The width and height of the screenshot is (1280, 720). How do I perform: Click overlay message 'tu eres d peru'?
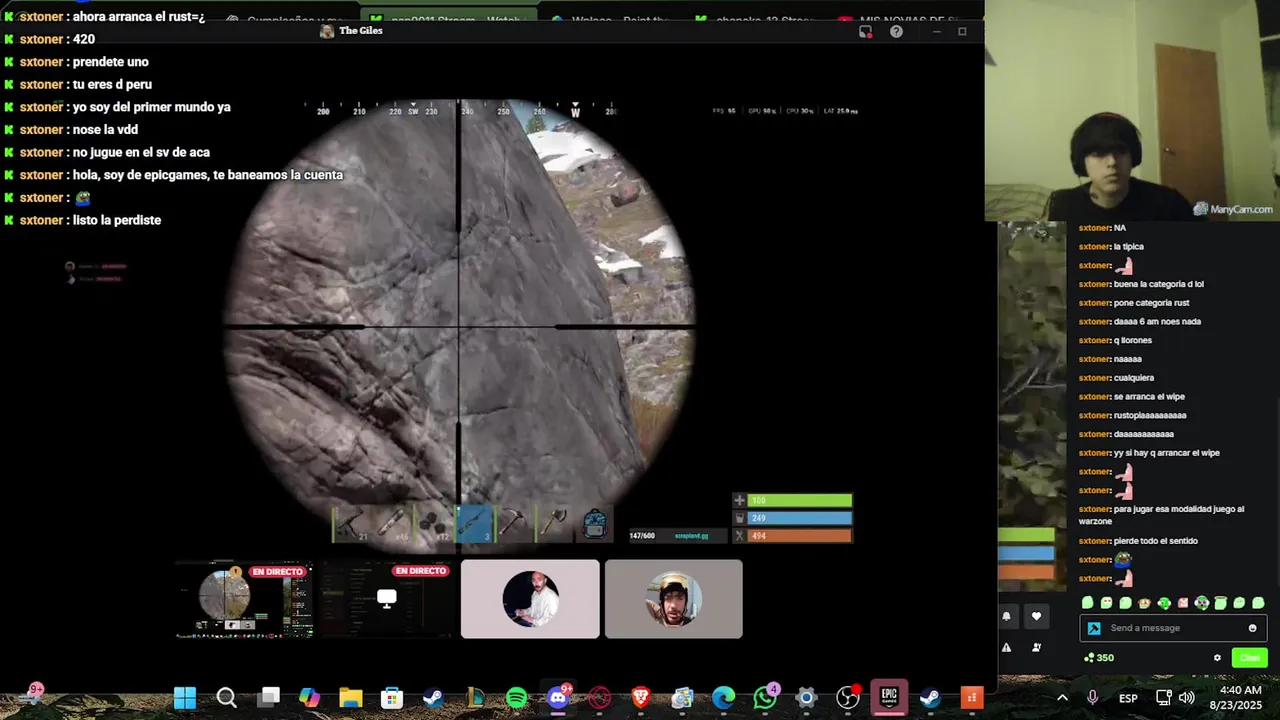[112, 85]
